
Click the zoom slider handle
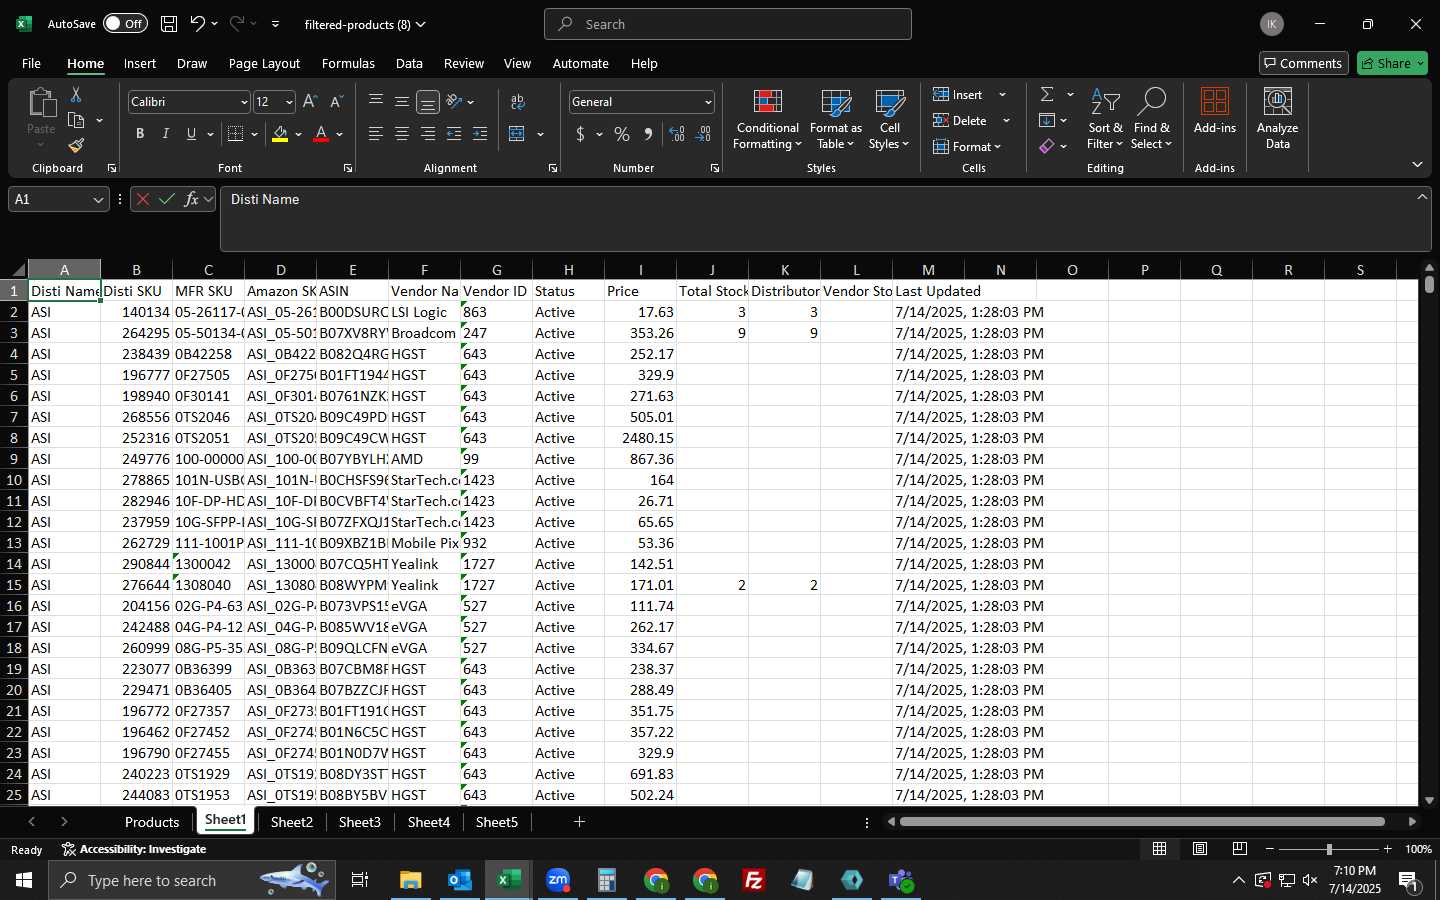point(1329,849)
